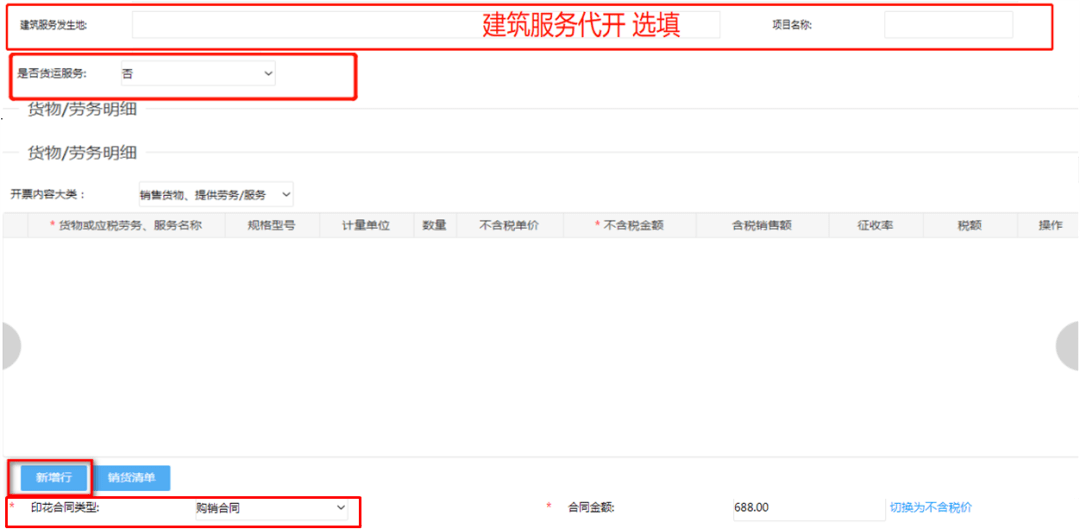Click the 销货清单 button

click(132, 478)
